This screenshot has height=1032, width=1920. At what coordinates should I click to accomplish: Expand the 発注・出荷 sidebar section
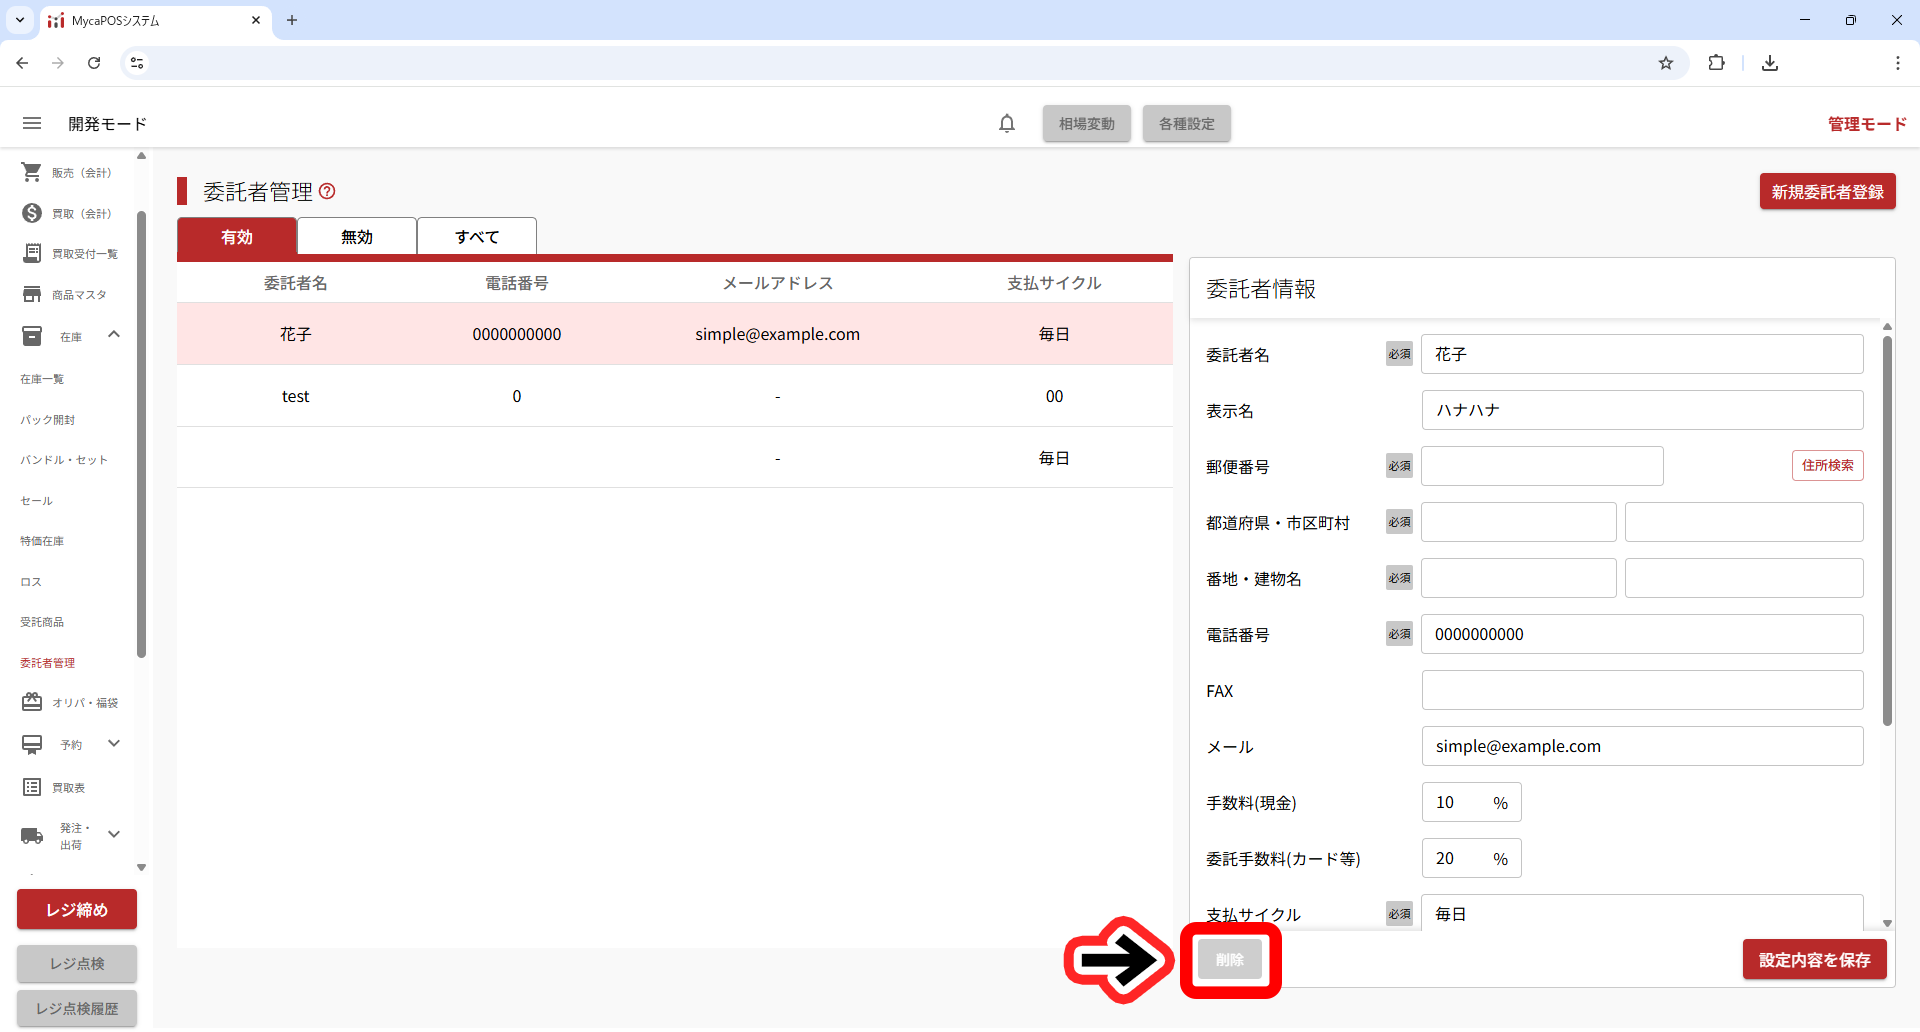click(x=114, y=834)
